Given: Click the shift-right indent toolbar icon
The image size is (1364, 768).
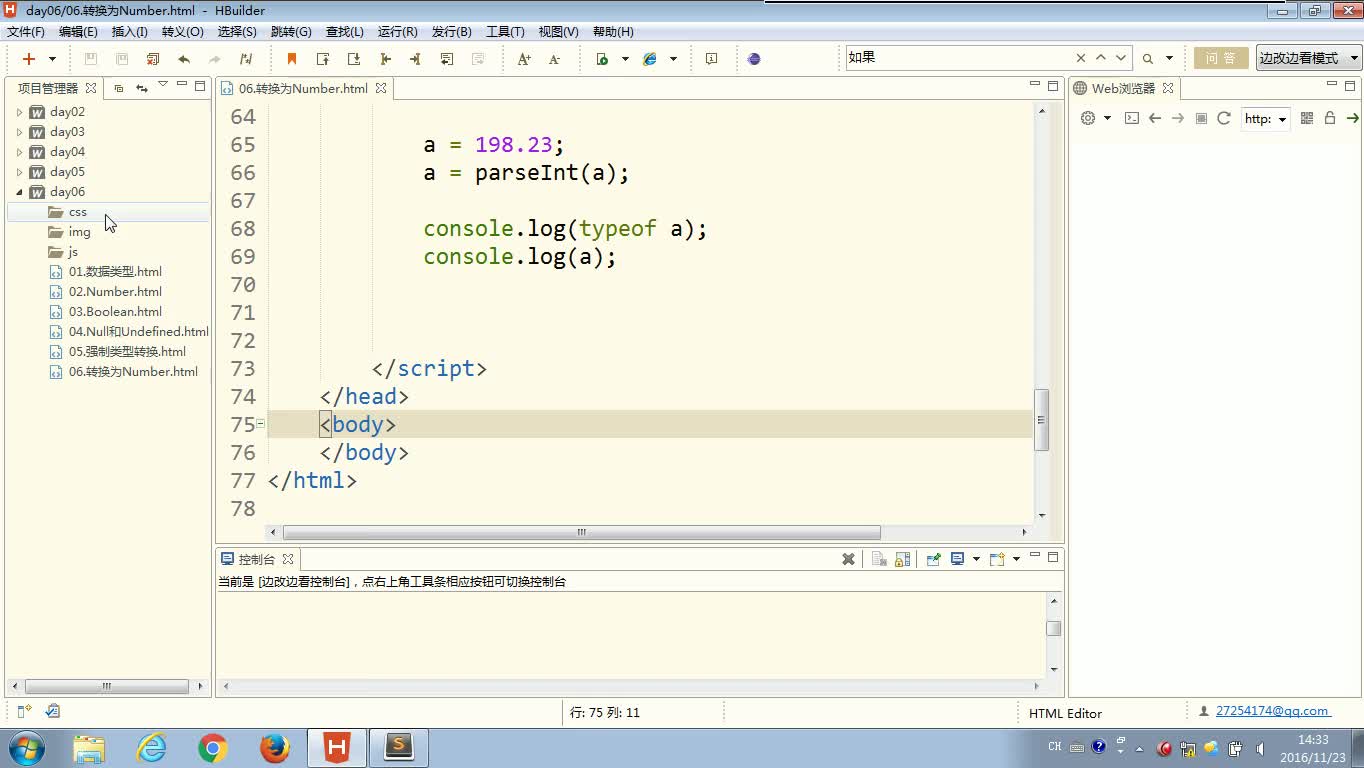Looking at the screenshot, I should click(416, 59).
